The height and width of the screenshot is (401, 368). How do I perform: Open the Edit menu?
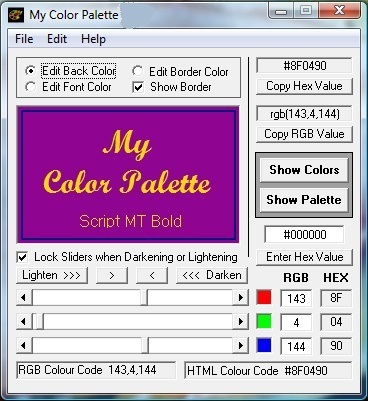(57, 39)
